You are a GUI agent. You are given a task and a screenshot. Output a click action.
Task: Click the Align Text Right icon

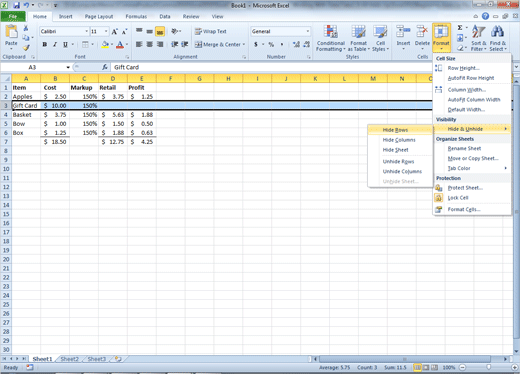click(x=160, y=44)
